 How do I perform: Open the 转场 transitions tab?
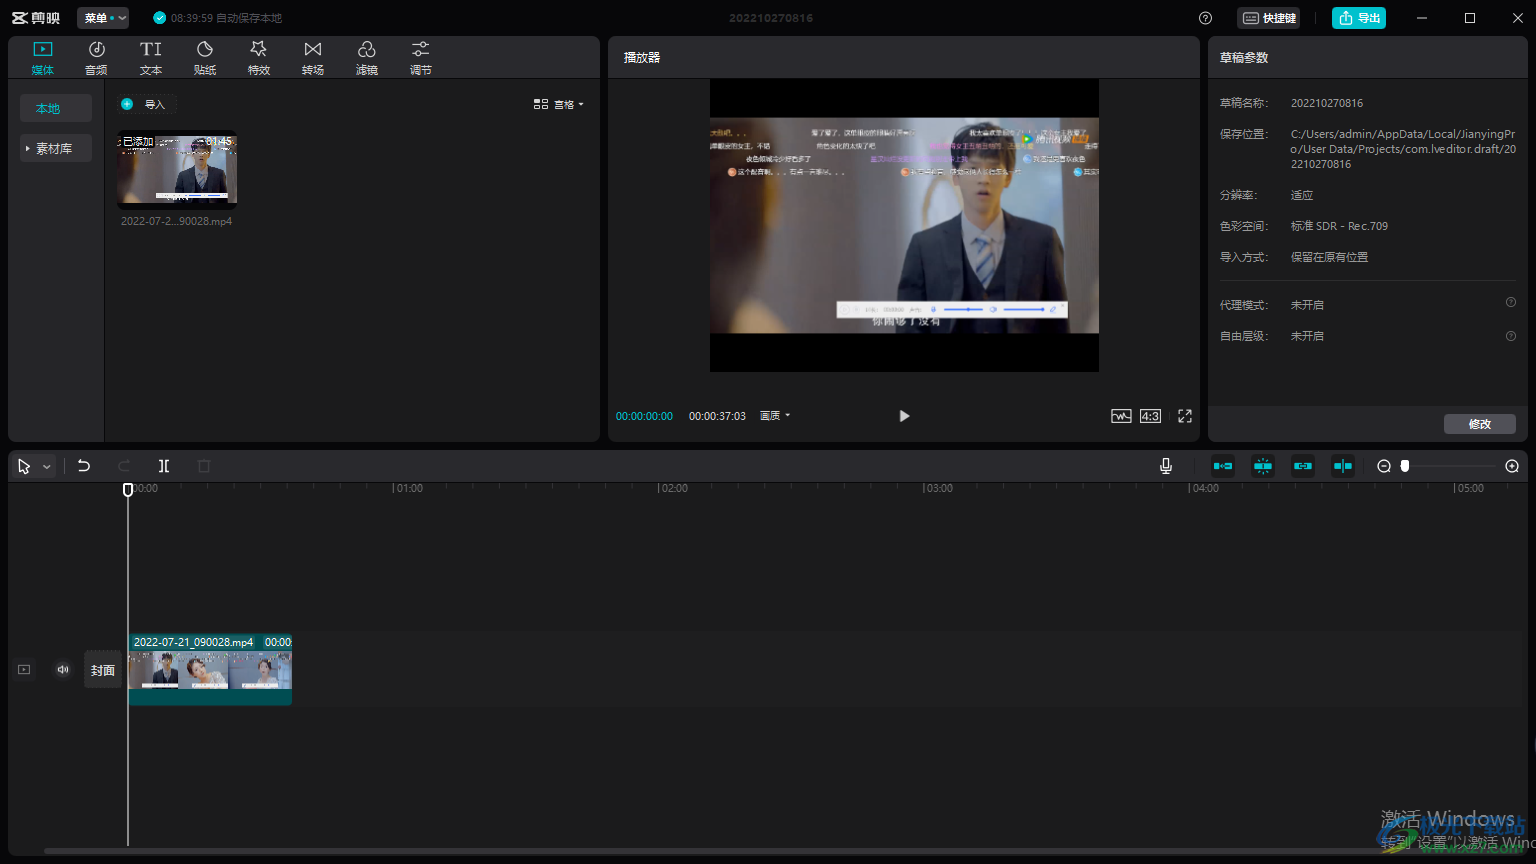click(x=313, y=58)
